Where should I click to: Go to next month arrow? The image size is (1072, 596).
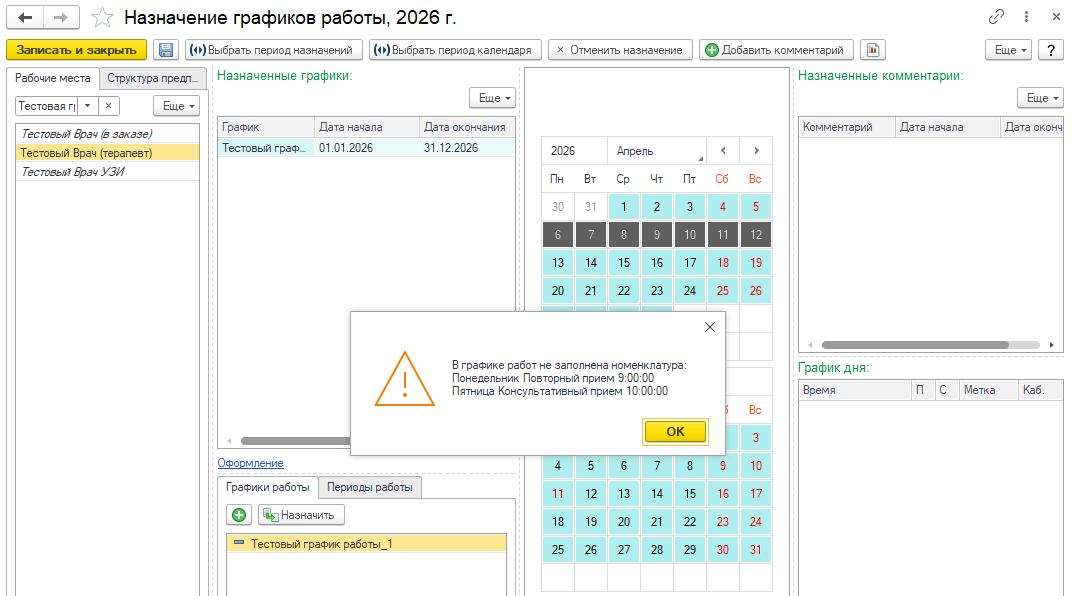click(x=756, y=151)
